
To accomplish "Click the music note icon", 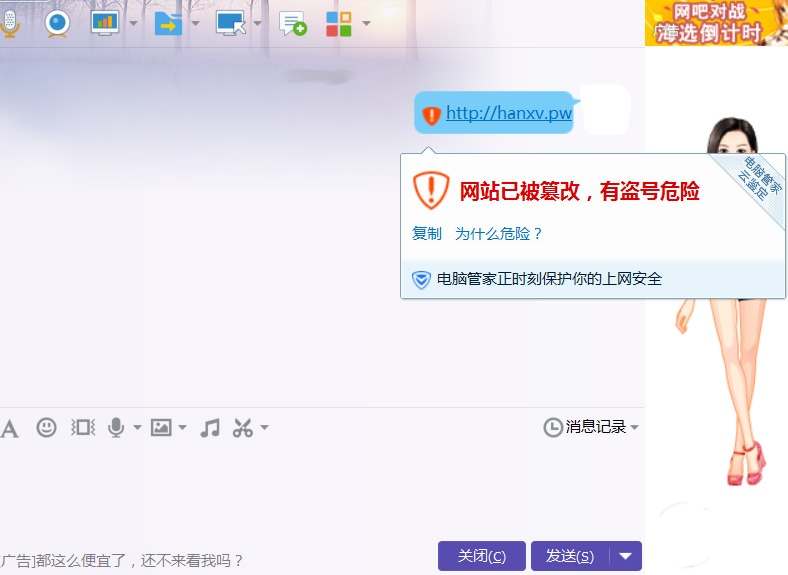I will (209, 428).
